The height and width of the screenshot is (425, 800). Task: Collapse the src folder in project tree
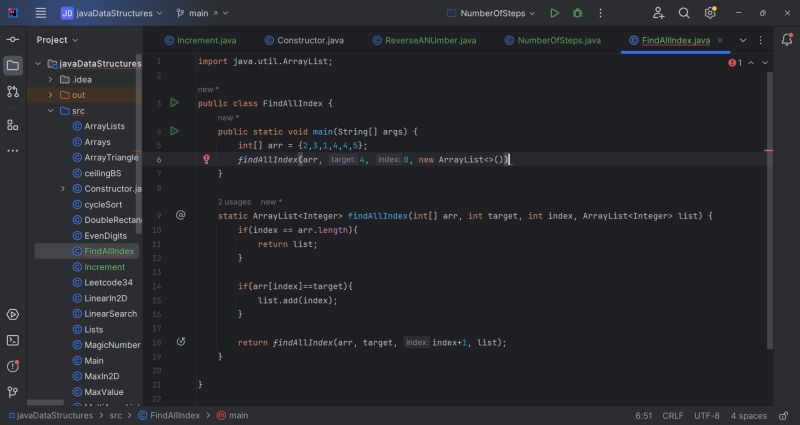click(51, 111)
